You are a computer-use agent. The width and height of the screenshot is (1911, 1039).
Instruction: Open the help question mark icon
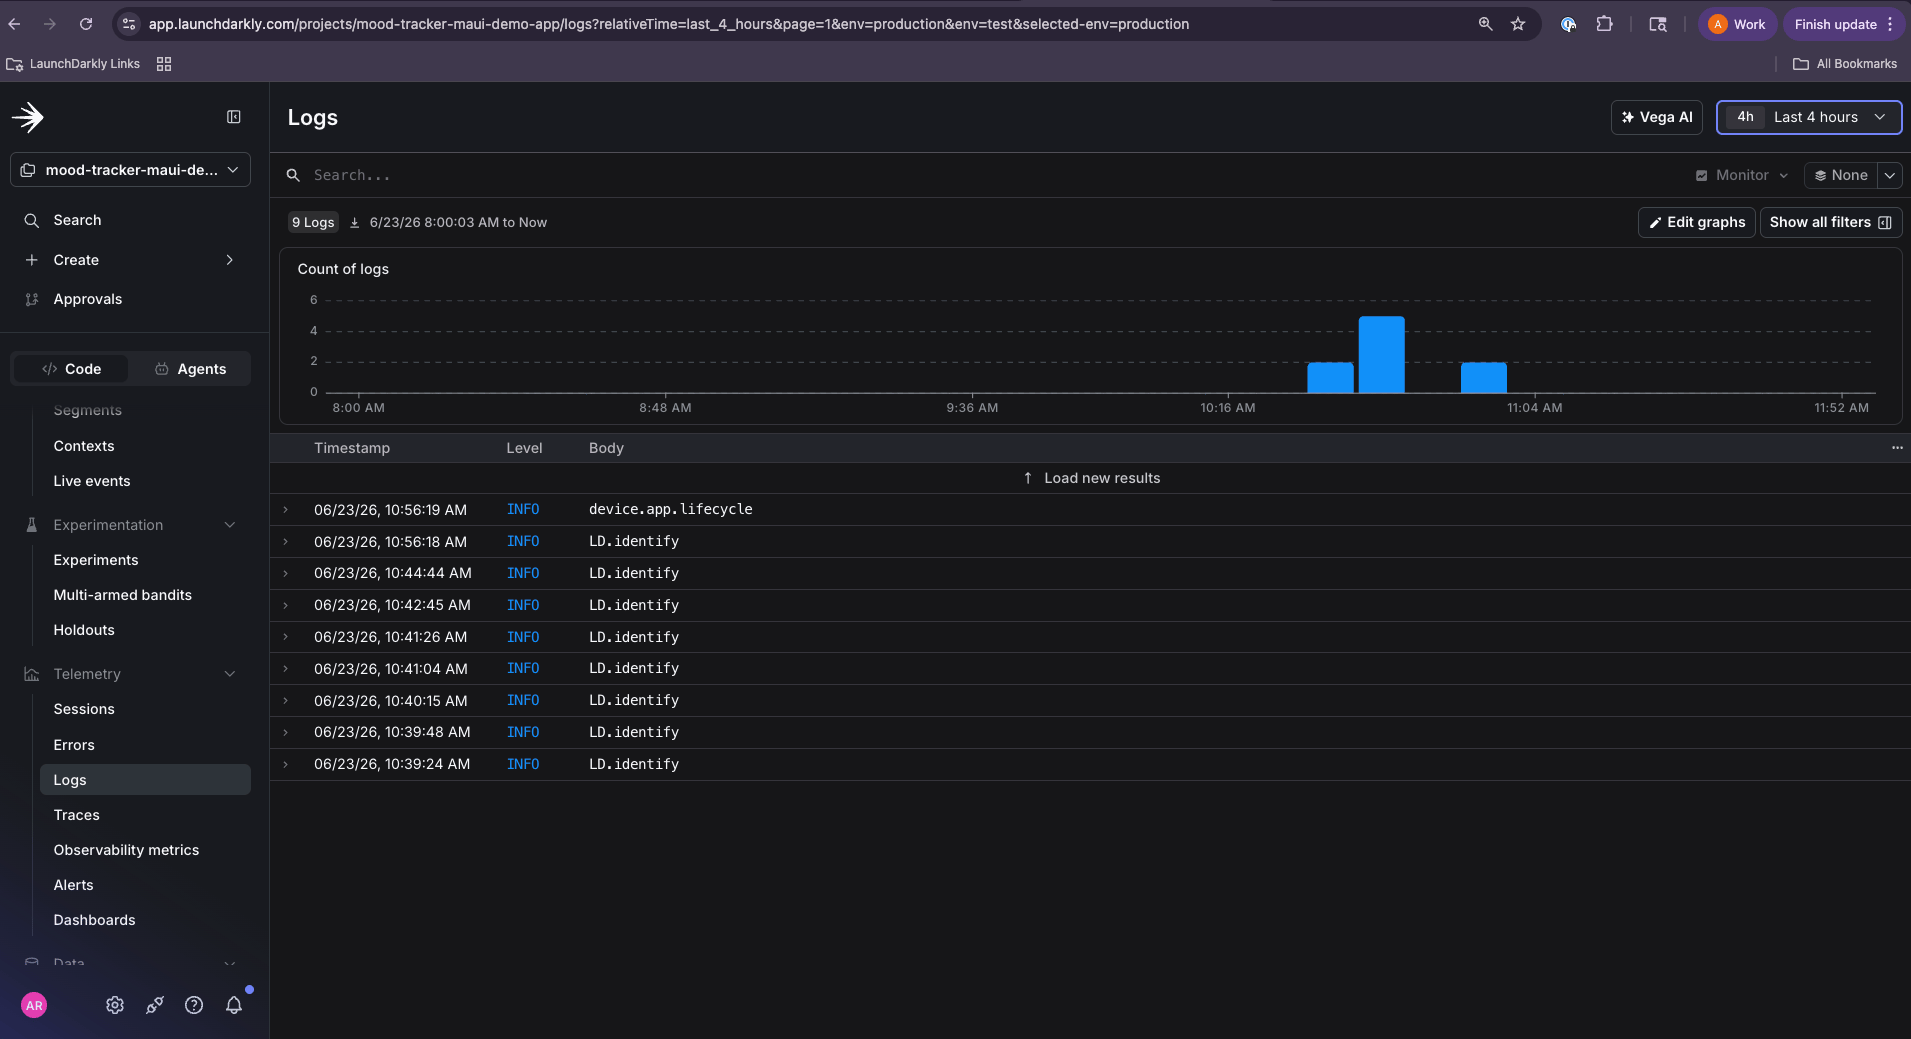[x=194, y=1005]
